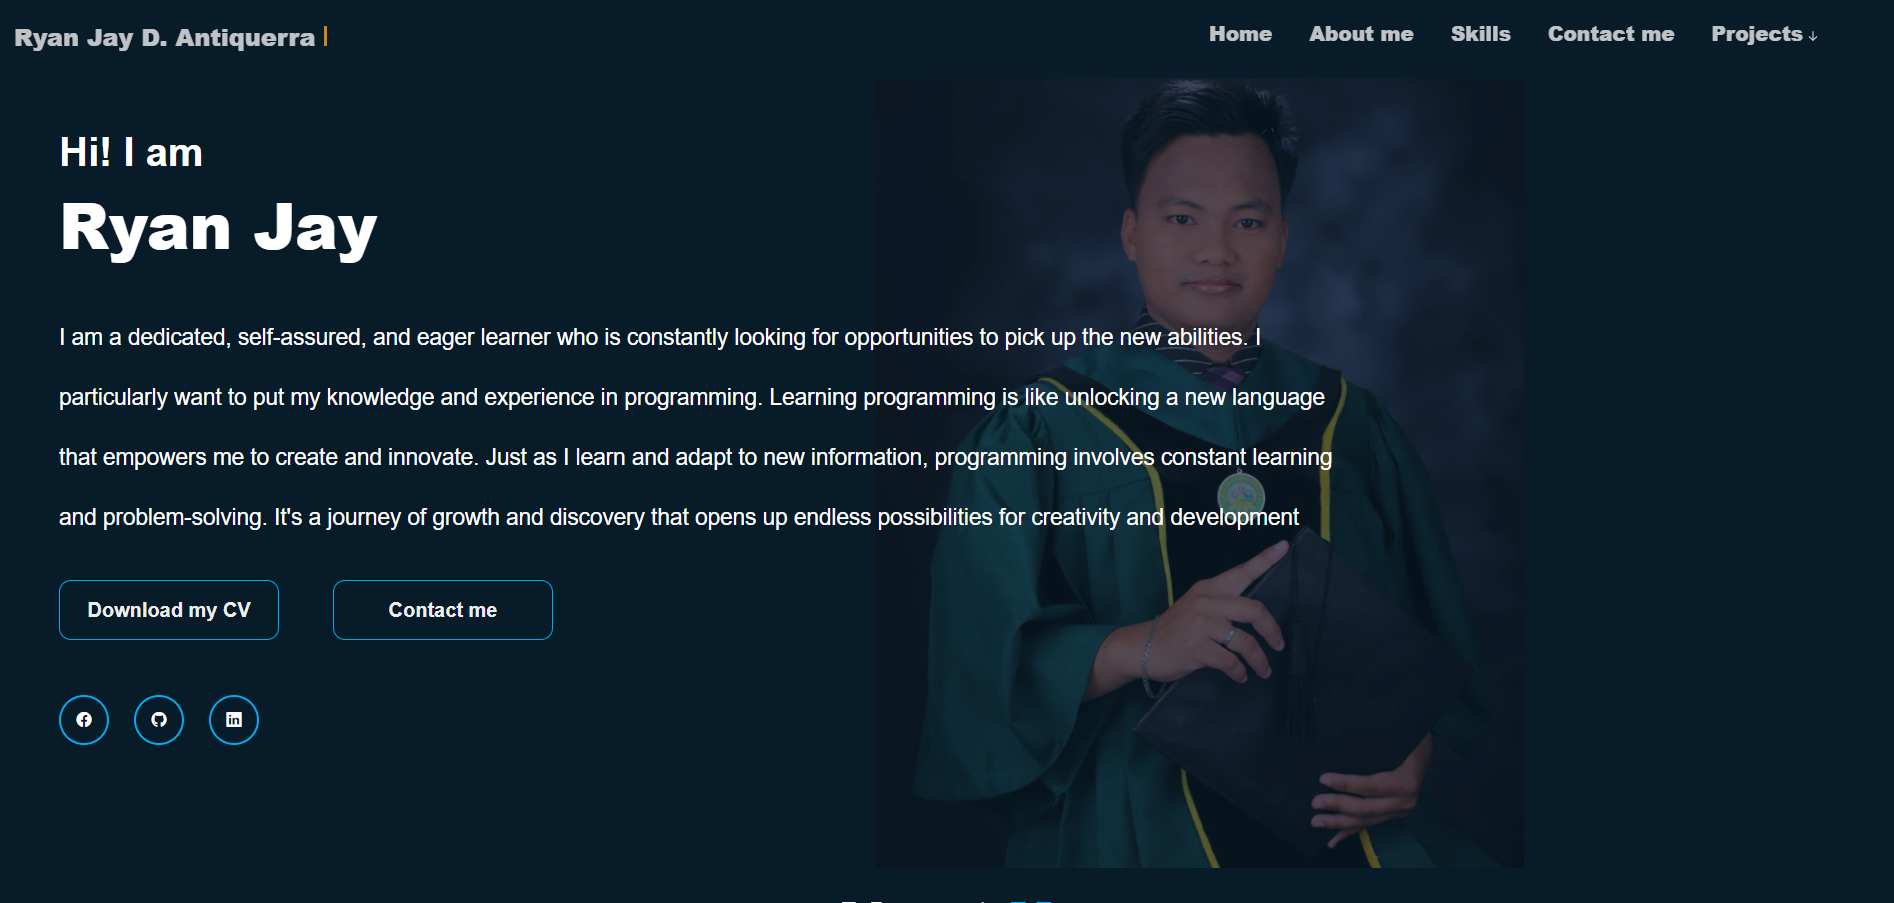Navigate to Skills in the navbar

pyautogui.click(x=1480, y=34)
